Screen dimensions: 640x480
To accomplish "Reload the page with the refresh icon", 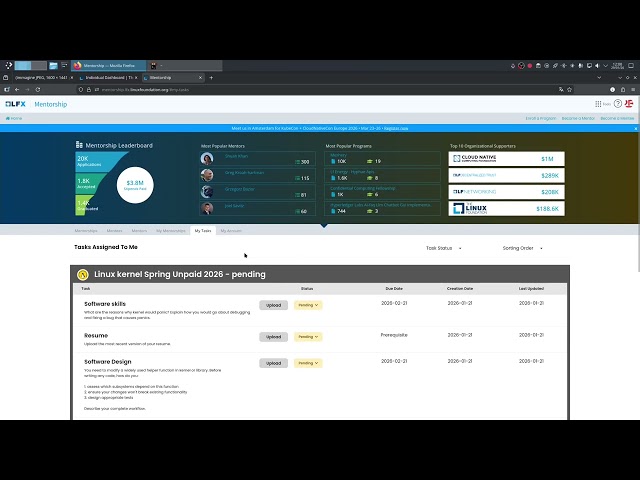I will [38, 89].
